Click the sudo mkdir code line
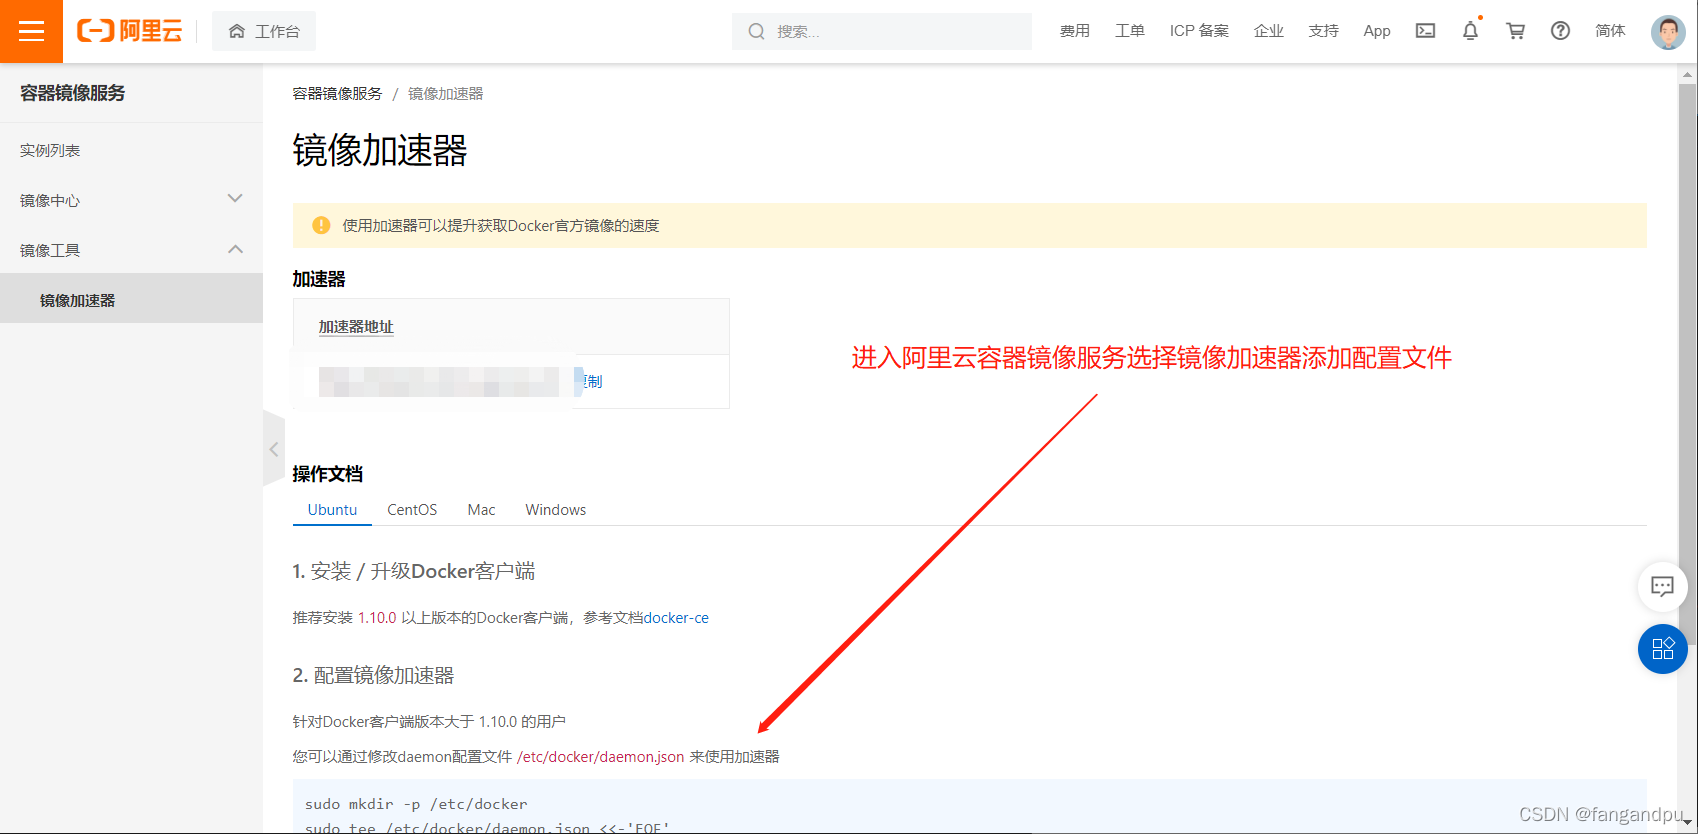The height and width of the screenshot is (834, 1698). click(x=416, y=804)
